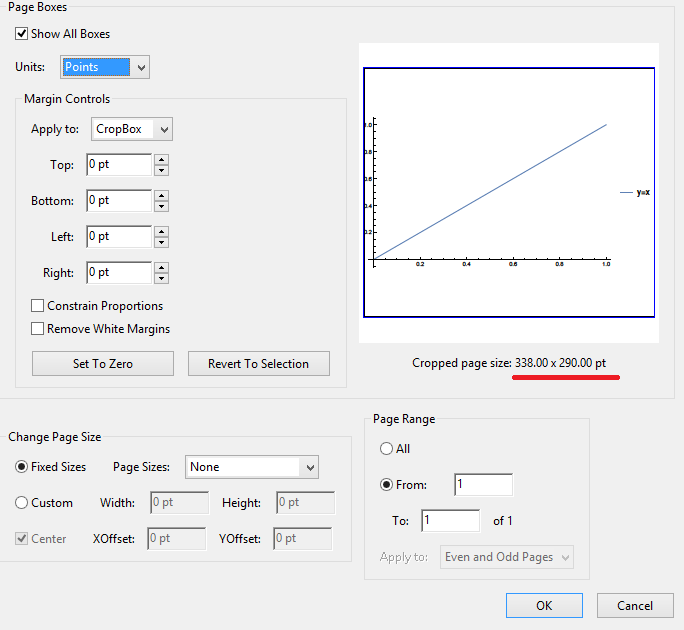
Task: Open the Units dropdown showing Points
Action: click(x=105, y=67)
